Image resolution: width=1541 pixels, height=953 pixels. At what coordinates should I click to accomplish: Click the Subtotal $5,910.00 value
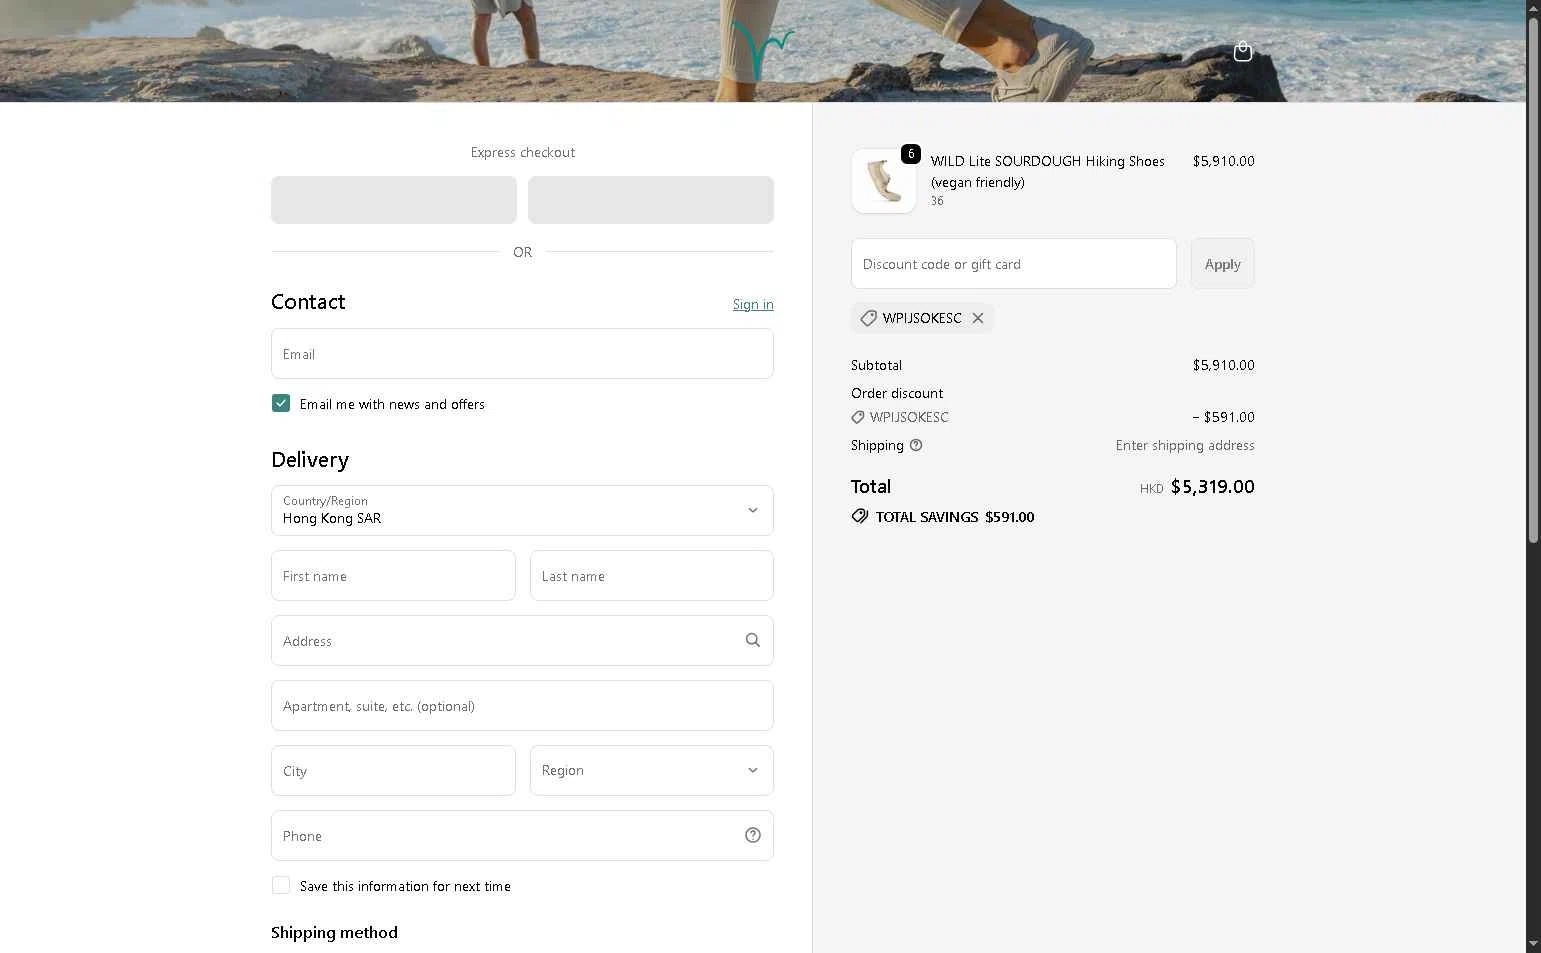(1223, 365)
